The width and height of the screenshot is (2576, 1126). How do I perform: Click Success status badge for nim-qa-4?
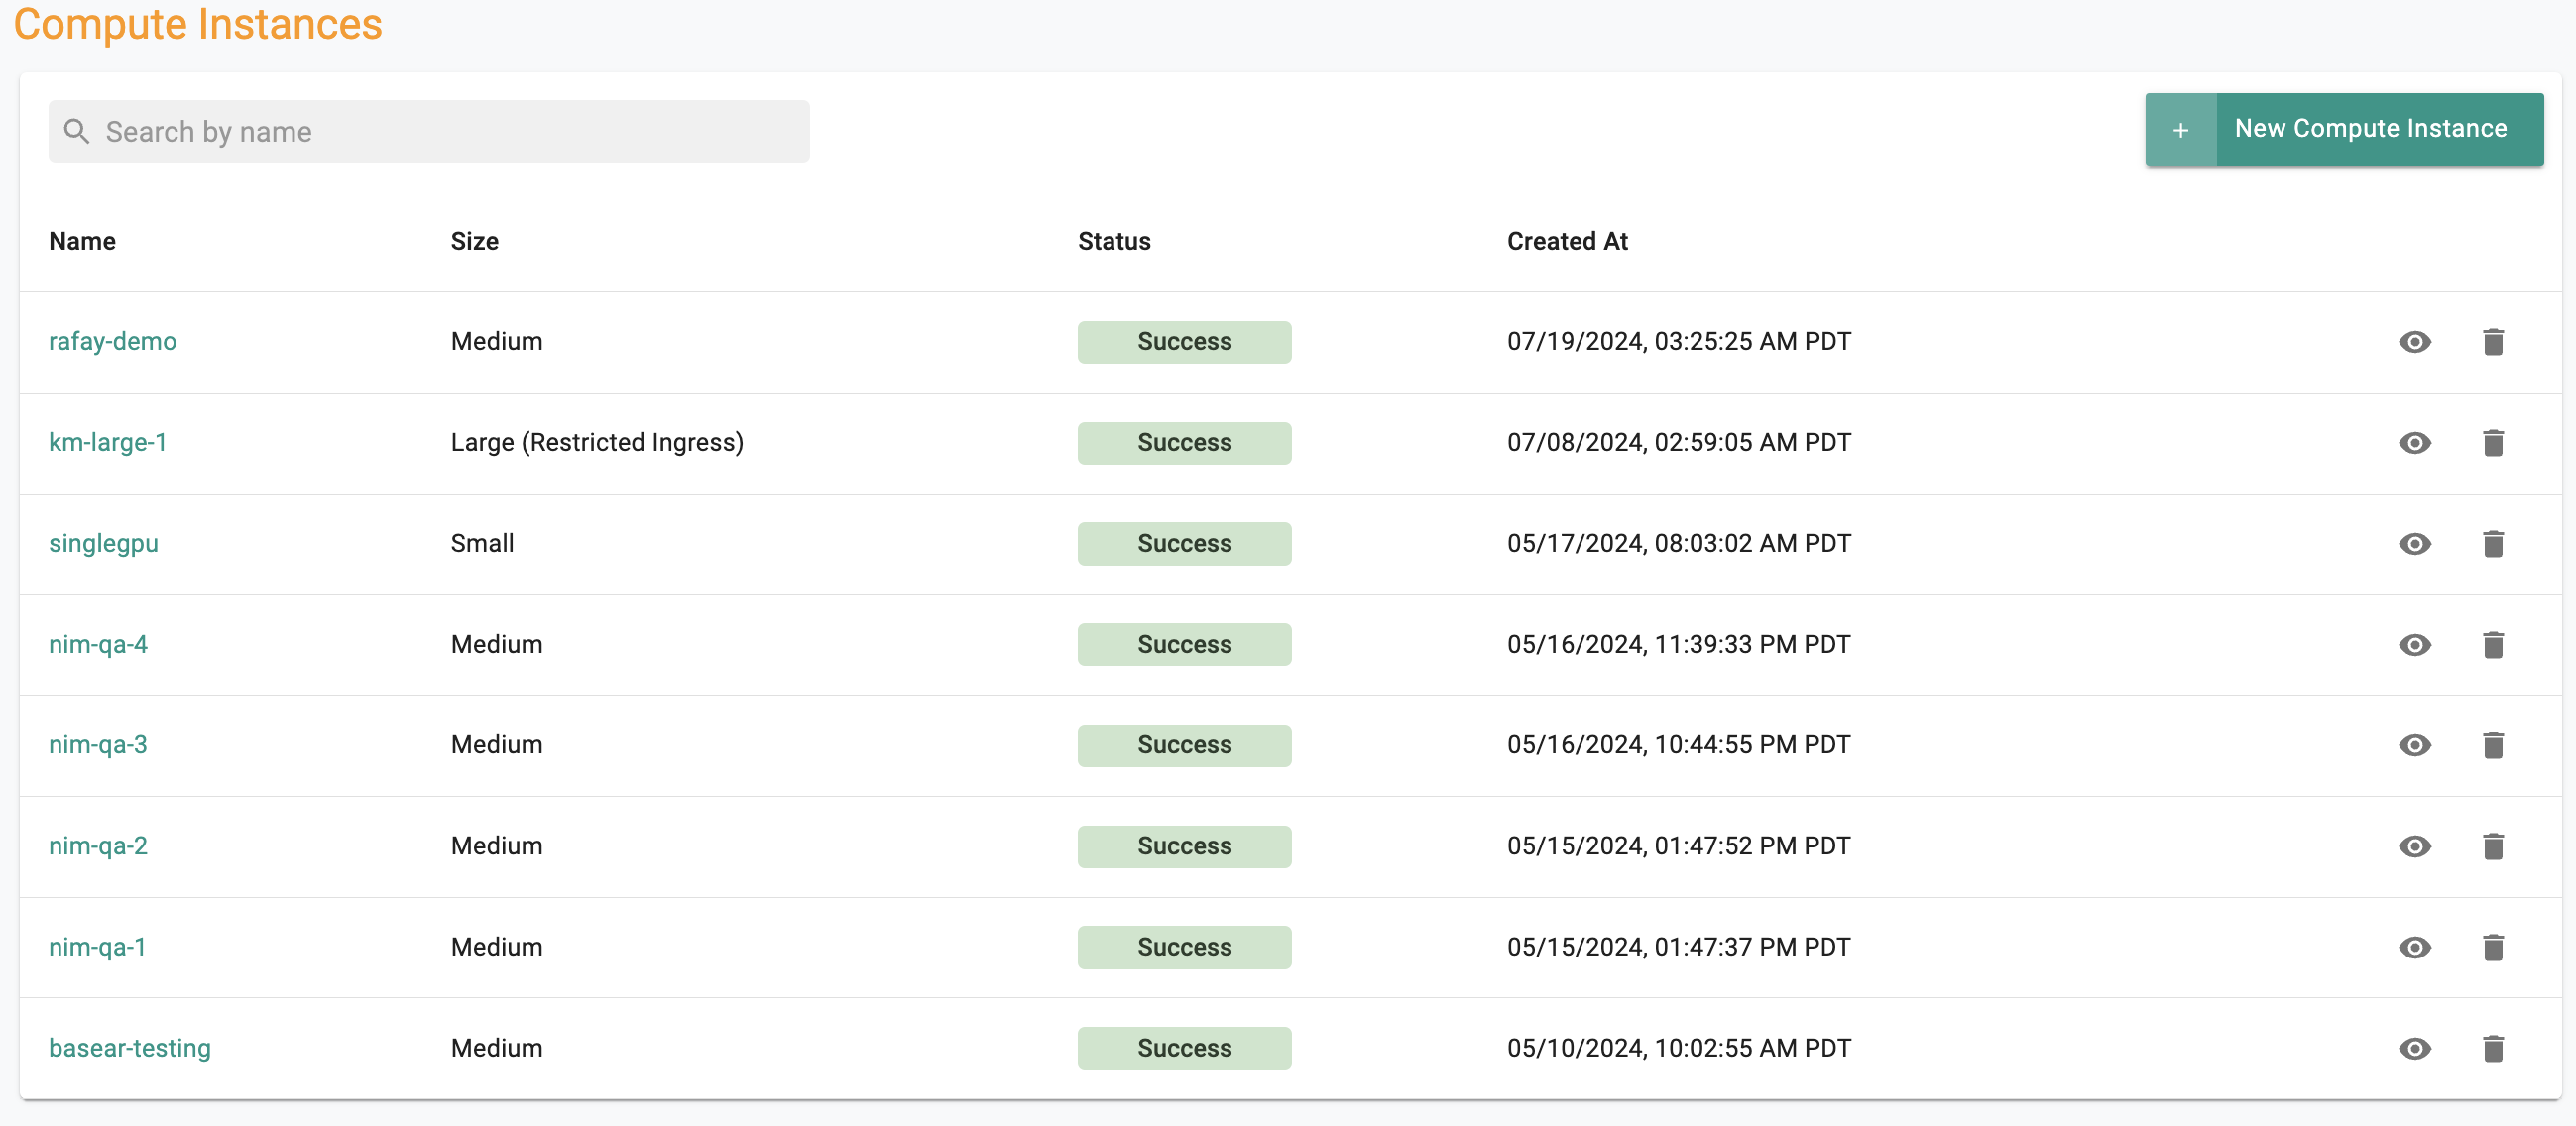coord(1184,645)
